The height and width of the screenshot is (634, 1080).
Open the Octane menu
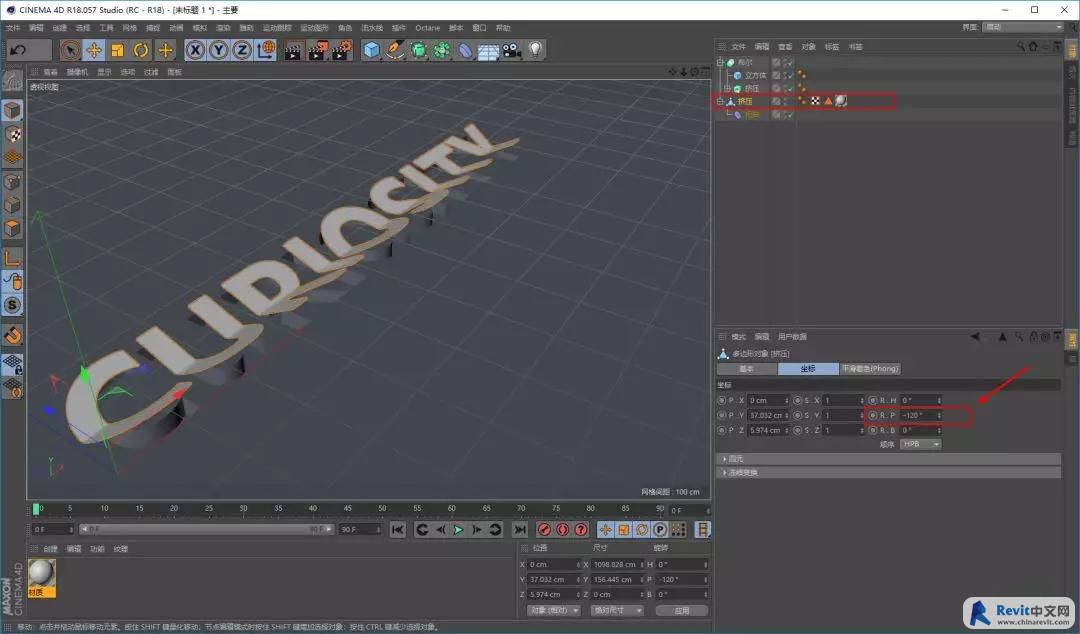pos(427,28)
